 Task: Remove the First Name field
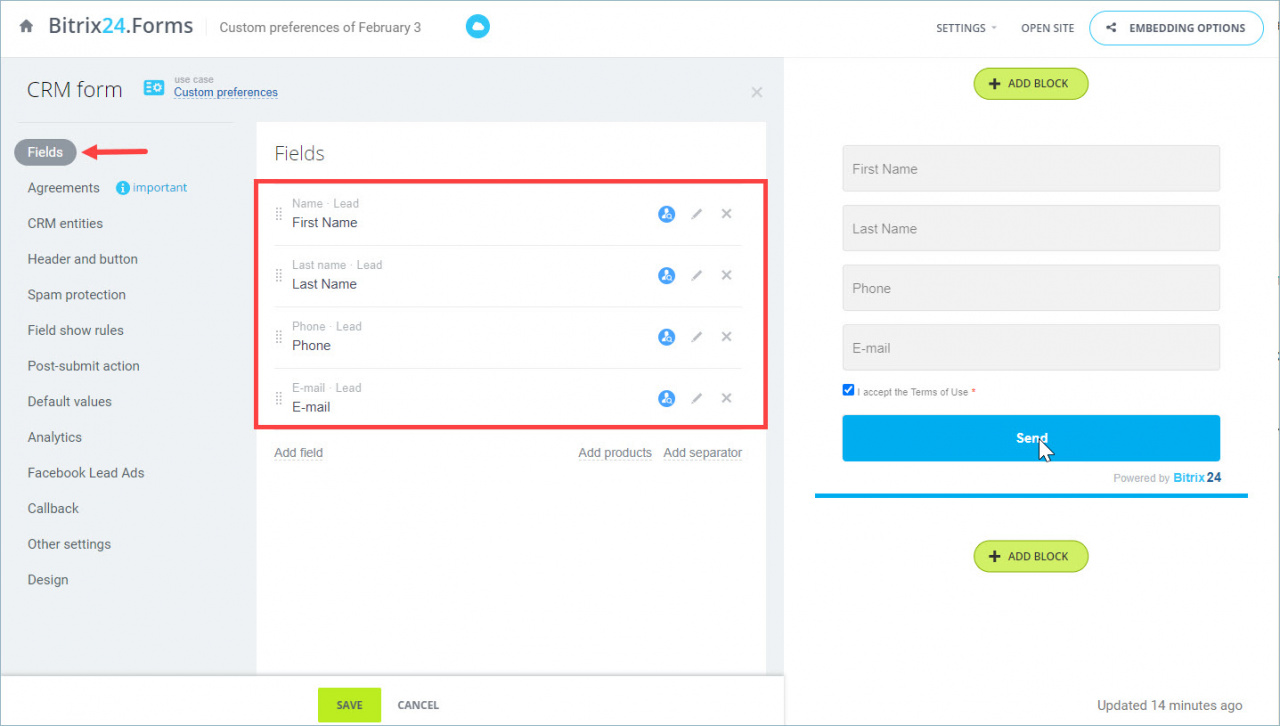[x=727, y=213]
